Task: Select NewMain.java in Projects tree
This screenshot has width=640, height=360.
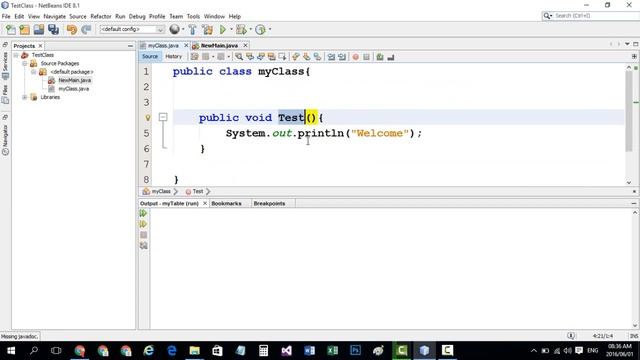Action: pyautogui.click(x=74, y=80)
